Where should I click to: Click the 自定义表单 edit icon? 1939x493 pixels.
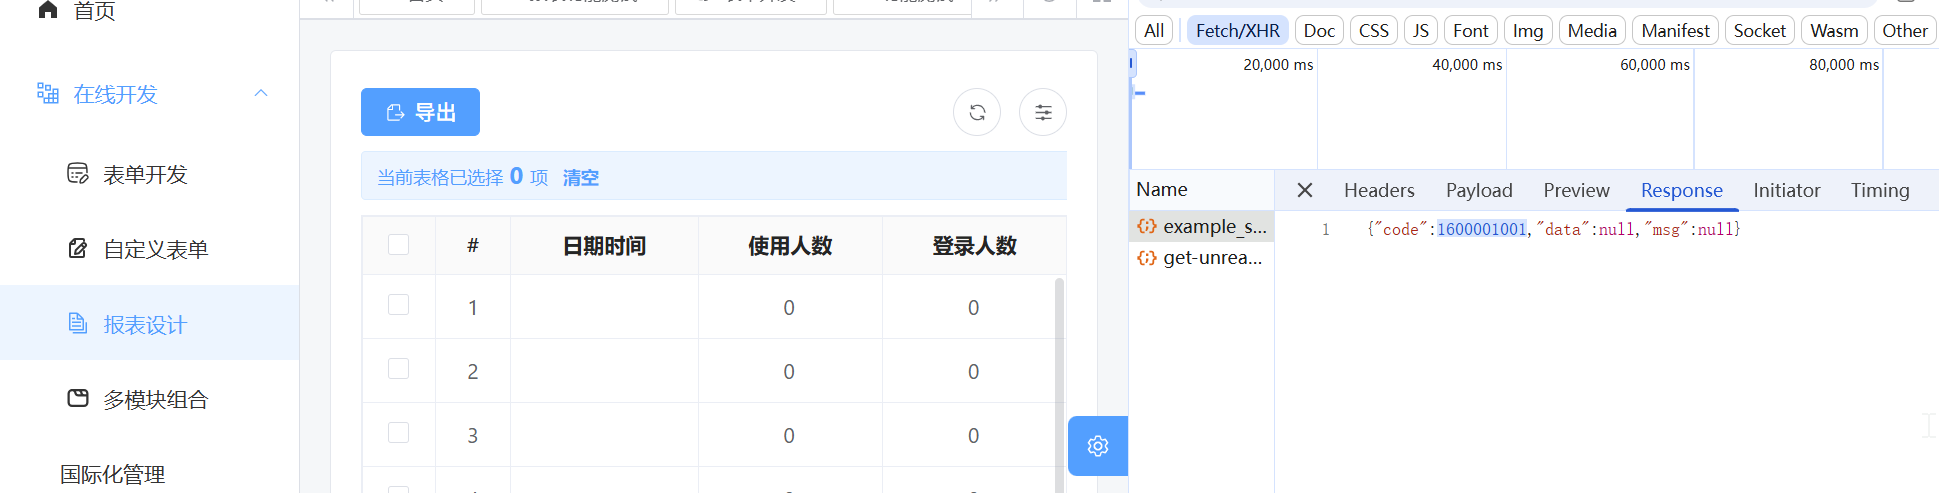78,249
